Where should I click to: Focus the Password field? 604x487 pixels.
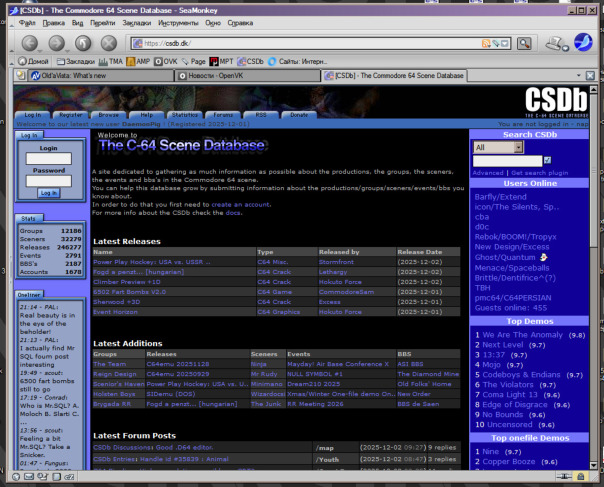(x=49, y=181)
